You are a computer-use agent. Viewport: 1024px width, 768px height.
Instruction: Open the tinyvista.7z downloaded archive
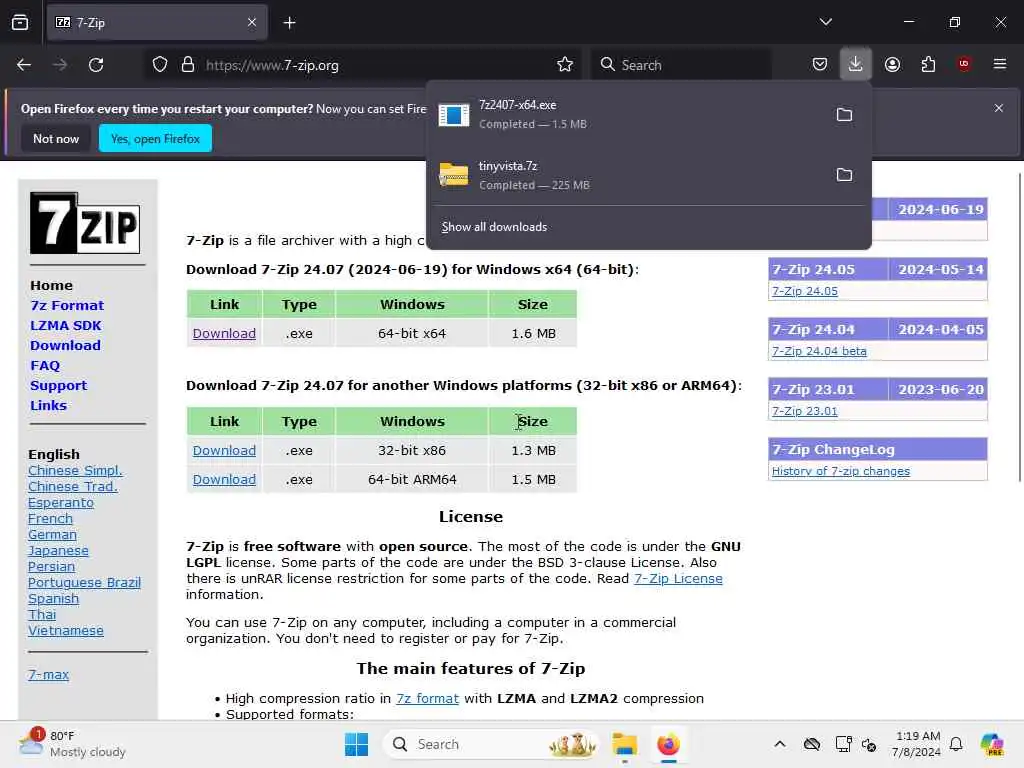pos(627,175)
